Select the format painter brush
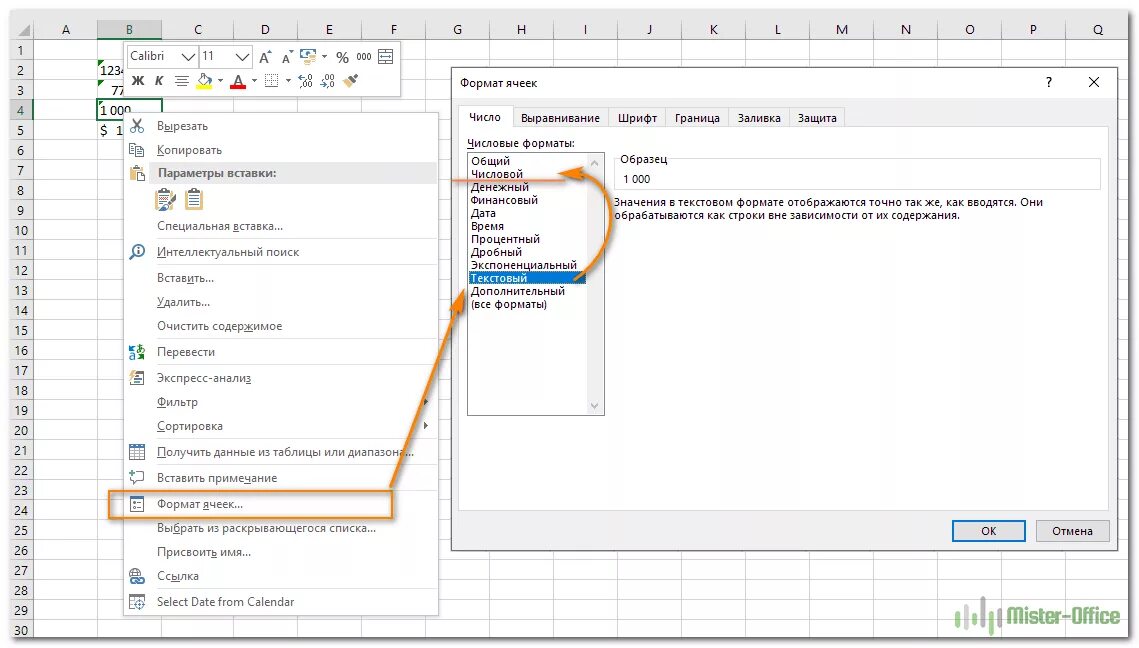This screenshot has height=648, width=1139. (x=351, y=81)
